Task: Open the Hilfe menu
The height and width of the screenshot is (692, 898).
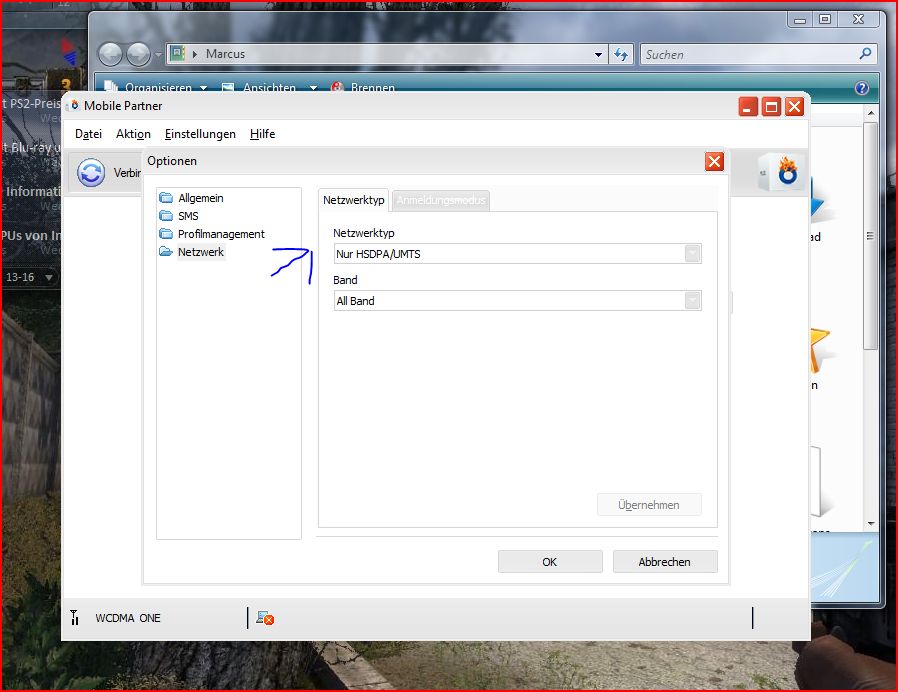Action: (x=262, y=134)
